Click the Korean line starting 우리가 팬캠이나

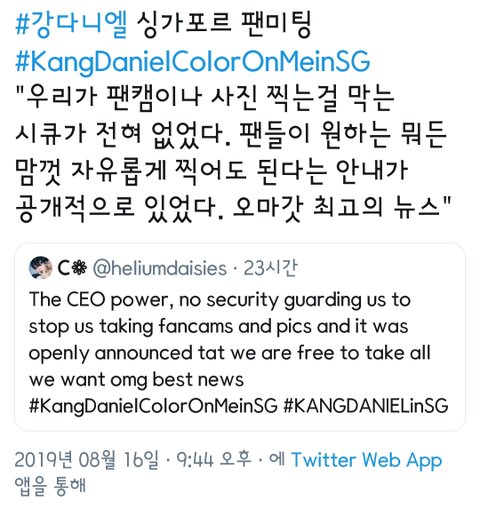(x=205, y=99)
